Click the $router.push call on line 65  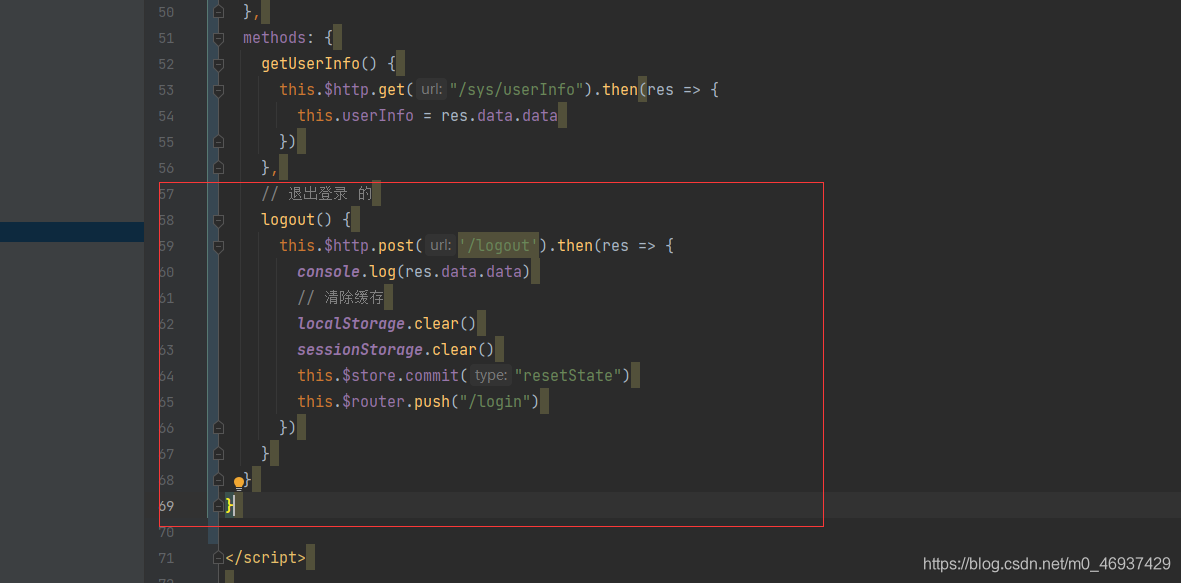(418, 401)
